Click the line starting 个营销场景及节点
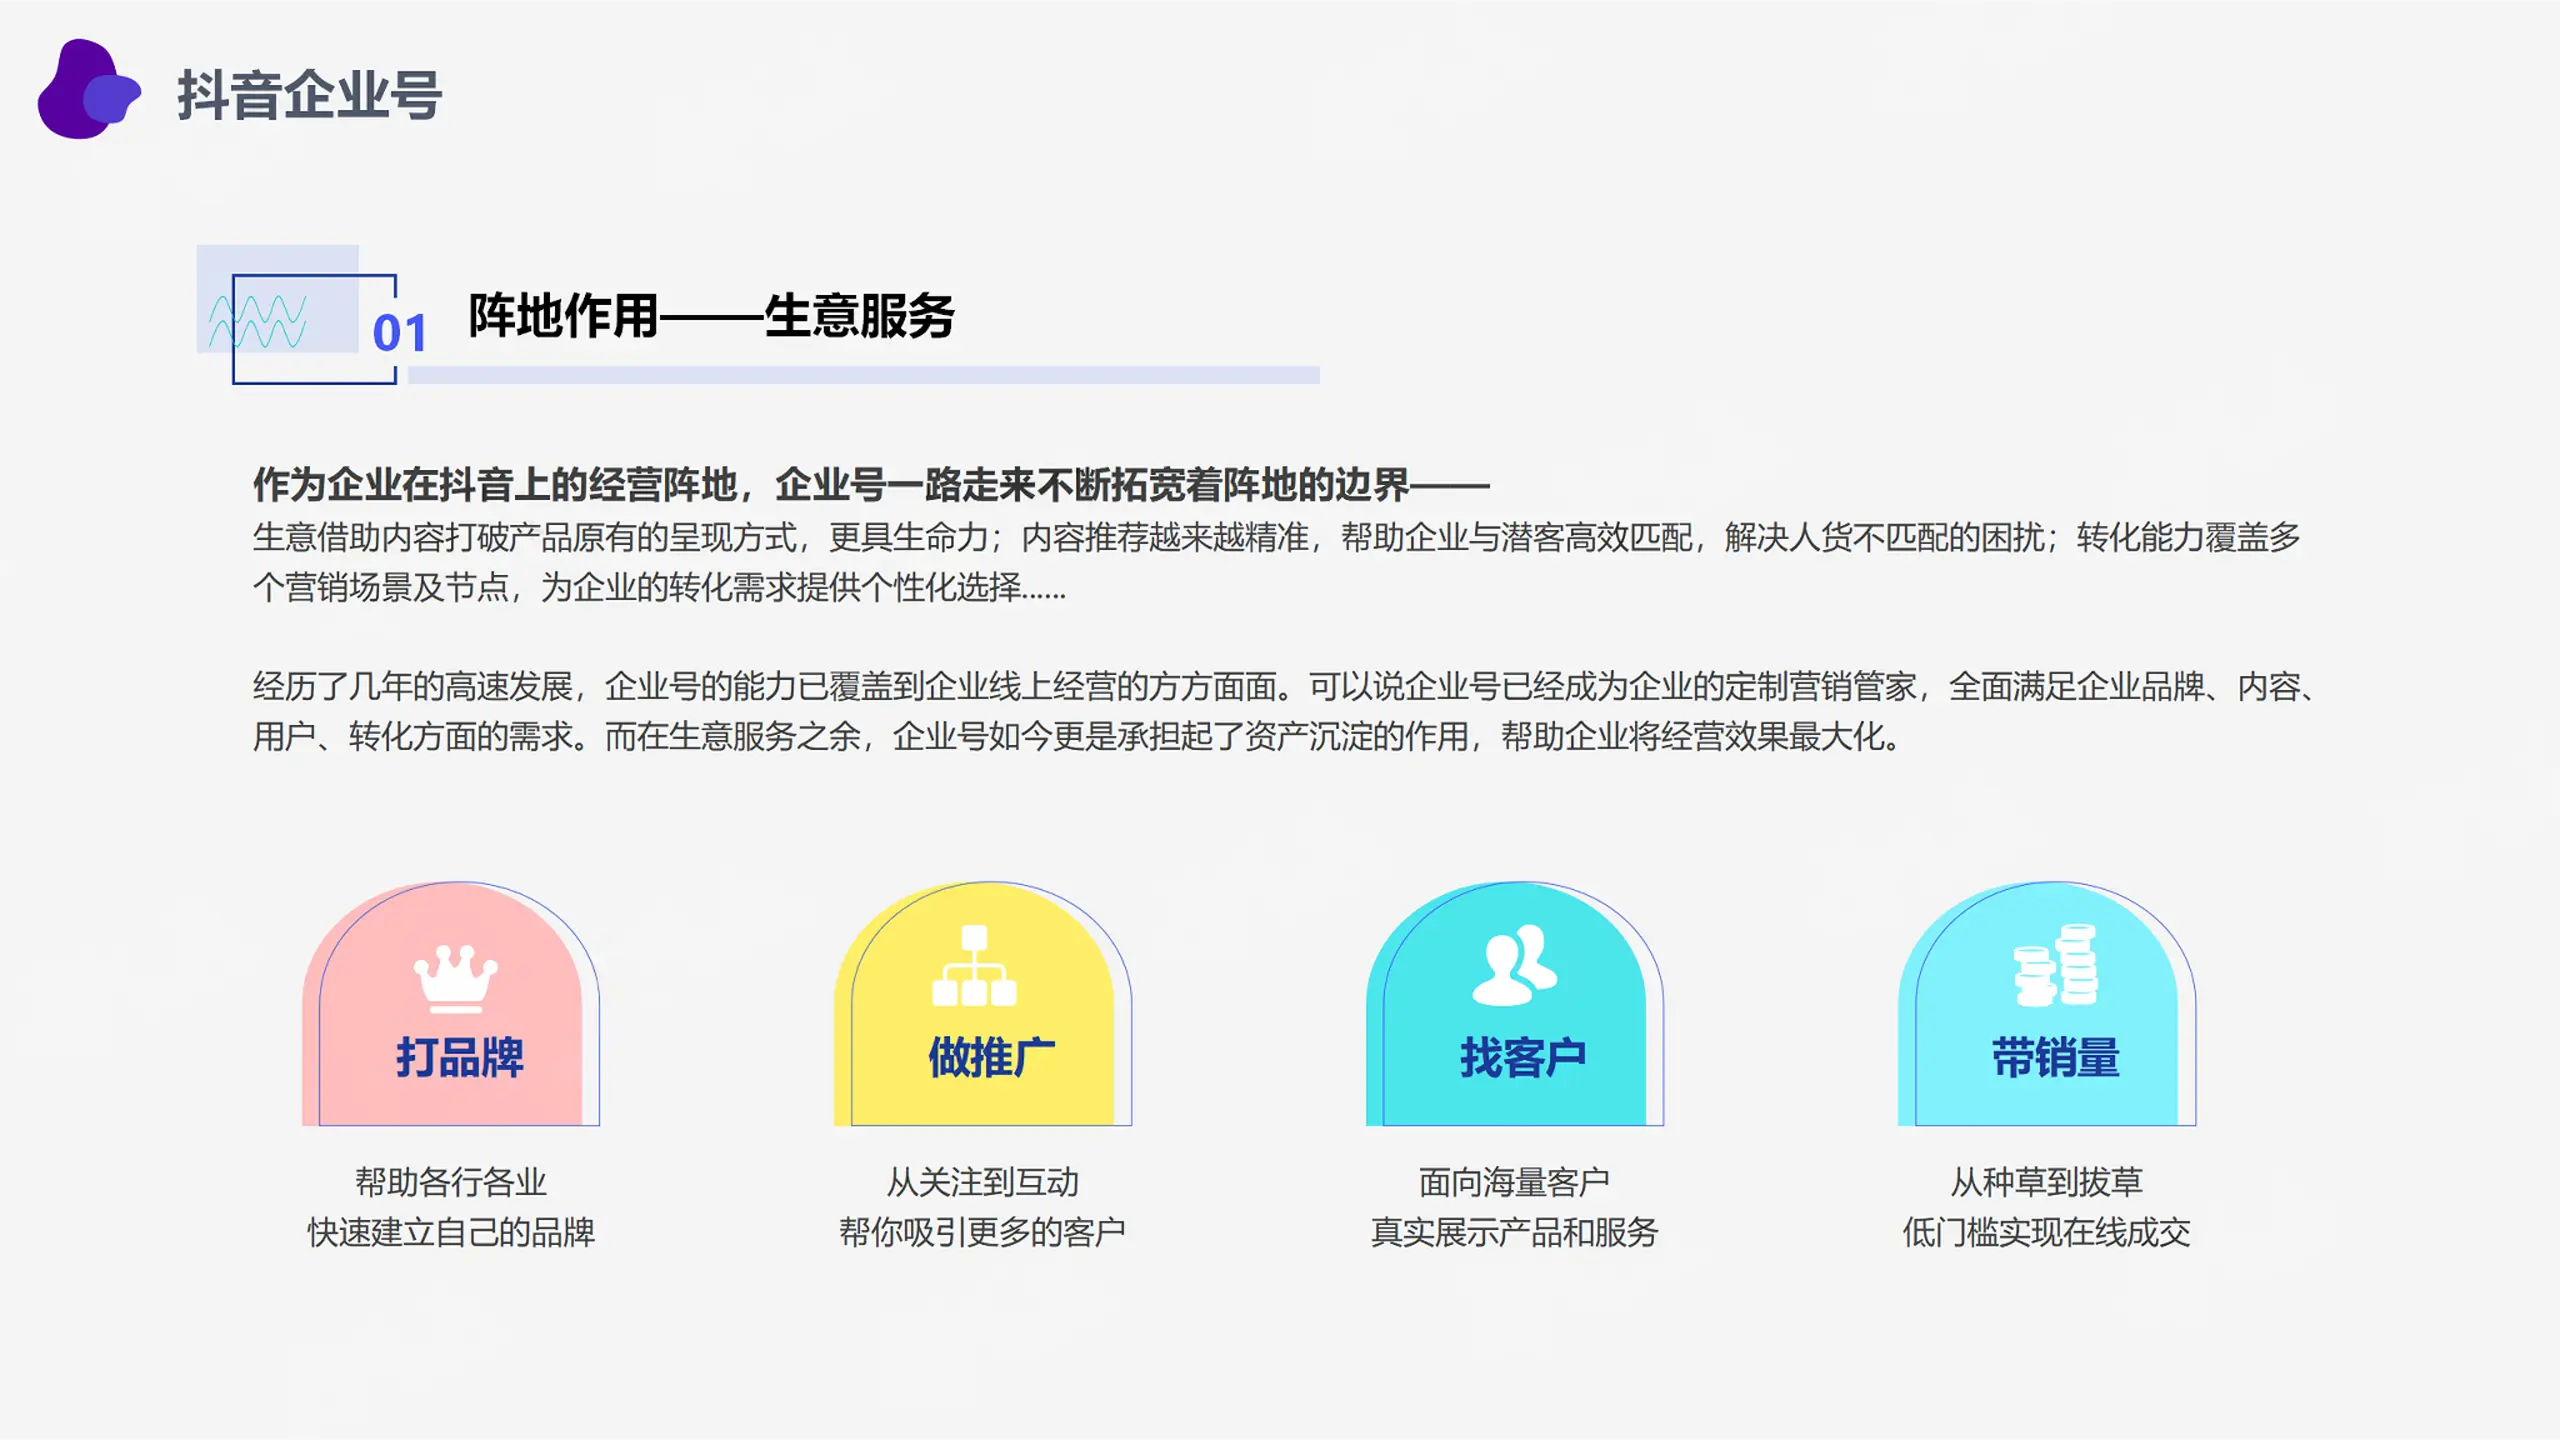The height and width of the screenshot is (1440, 2560). click(x=659, y=587)
